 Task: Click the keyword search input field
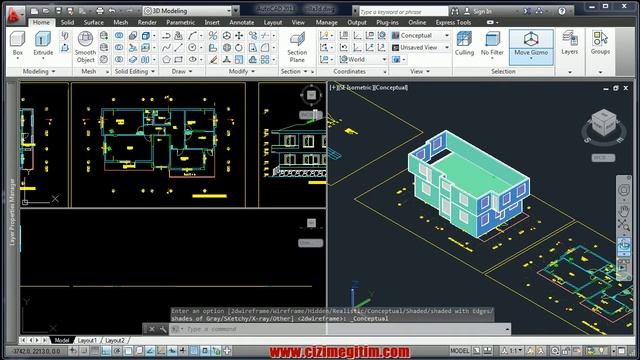[x=403, y=12]
